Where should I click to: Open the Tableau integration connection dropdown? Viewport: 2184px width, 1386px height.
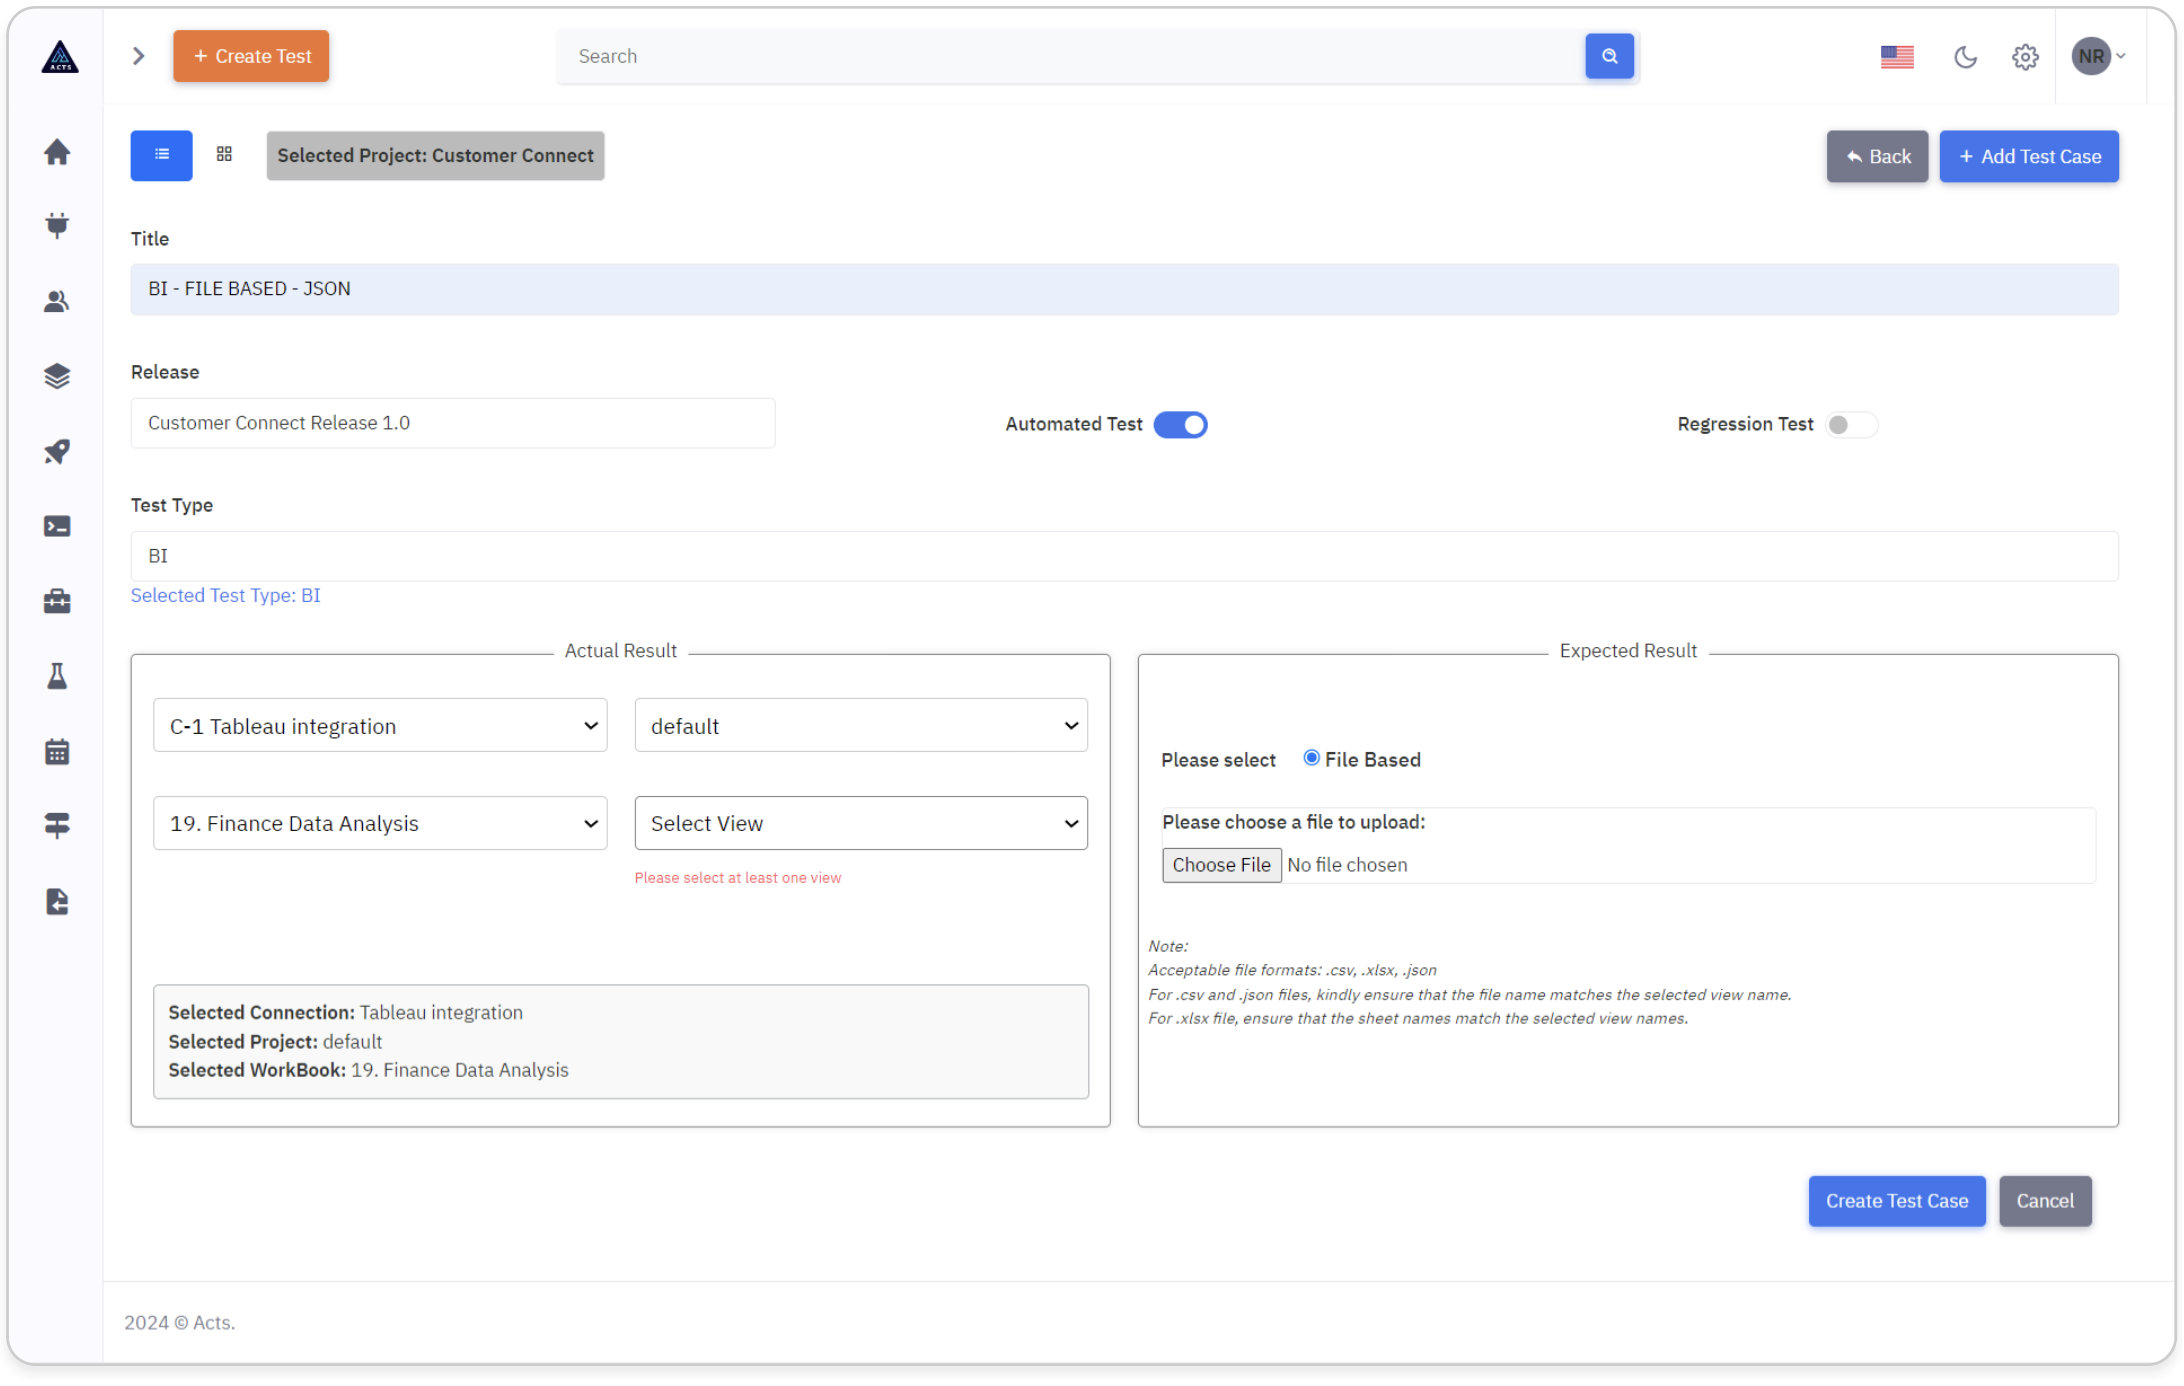[x=380, y=726]
